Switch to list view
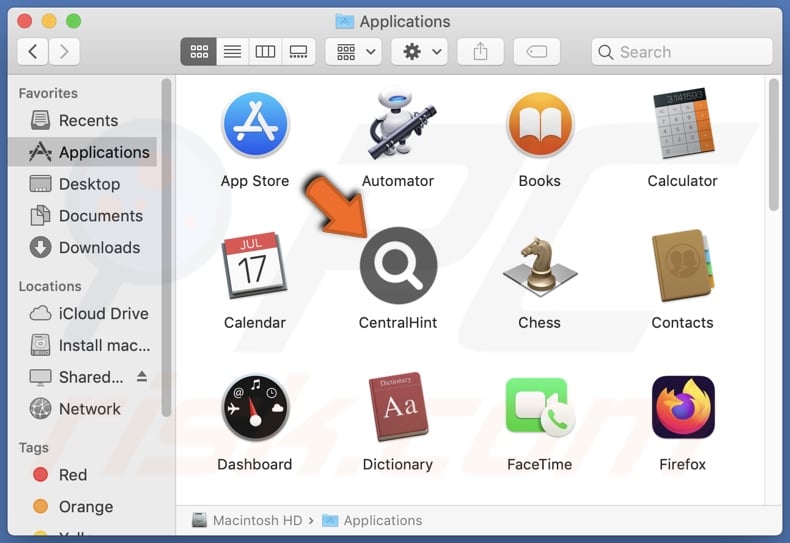This screenshot has height=543, width=790. pyautogui.click(x=232, y=51)
